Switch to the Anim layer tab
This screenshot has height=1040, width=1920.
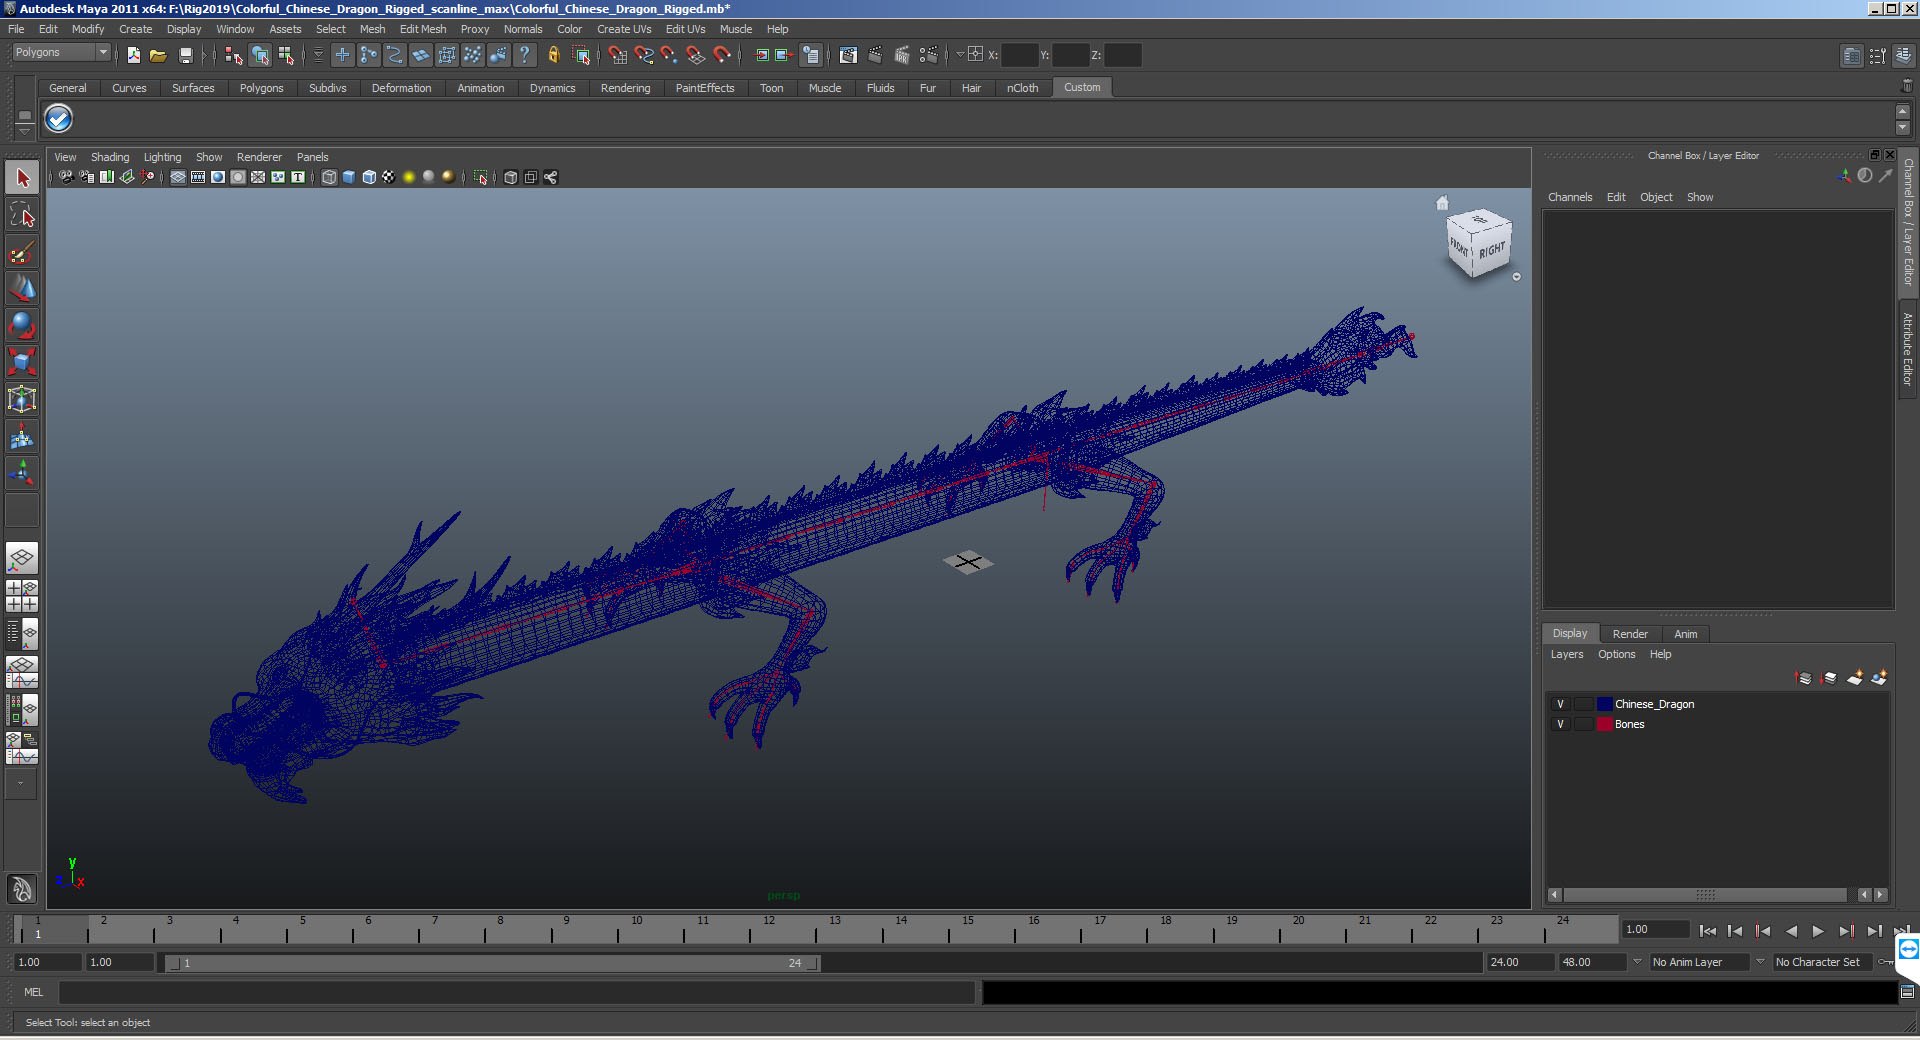[x=1686, y=634]
